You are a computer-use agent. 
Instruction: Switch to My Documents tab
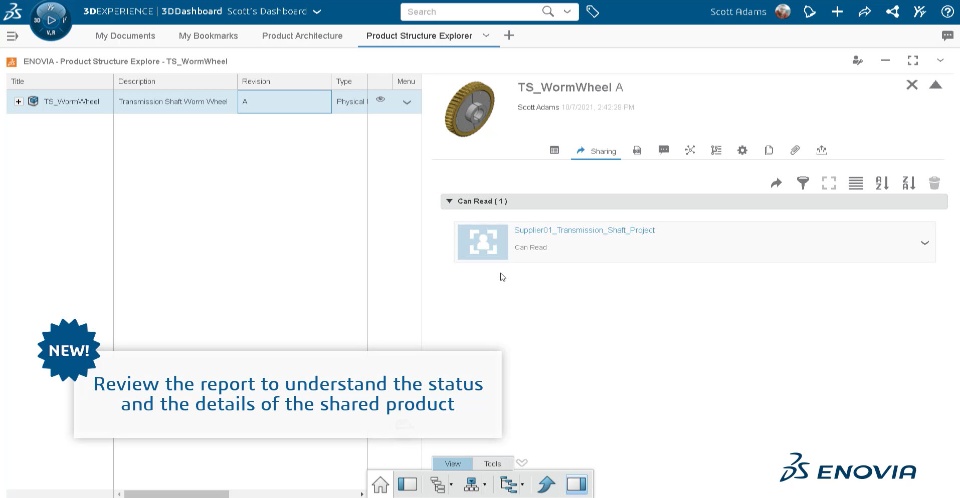pyautogui.click(x=125, y=36)
